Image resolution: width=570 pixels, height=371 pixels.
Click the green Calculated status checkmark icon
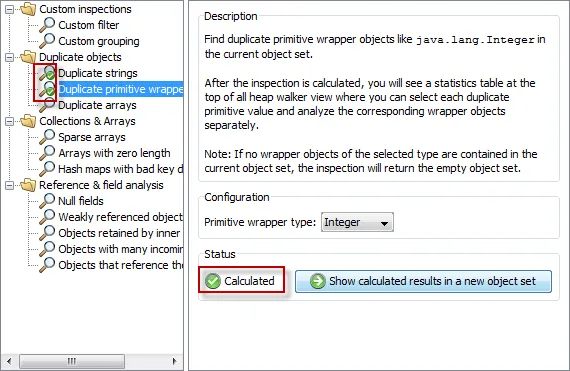(213, 281)
